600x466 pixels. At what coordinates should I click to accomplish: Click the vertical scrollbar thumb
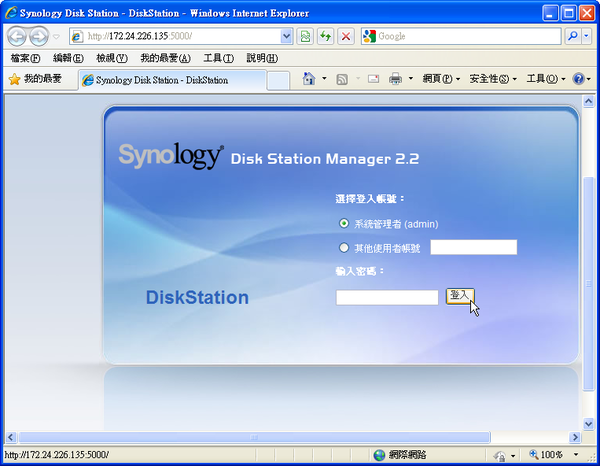click(x=588, y=284)
